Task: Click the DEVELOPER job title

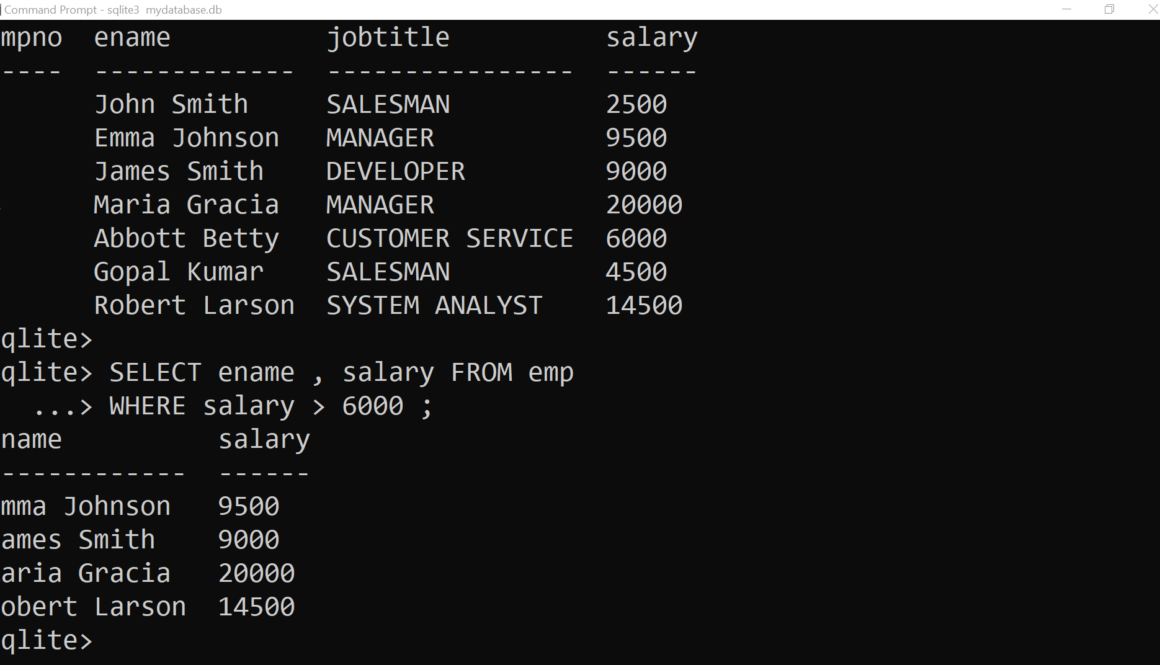Action: [x=395, y=171]
